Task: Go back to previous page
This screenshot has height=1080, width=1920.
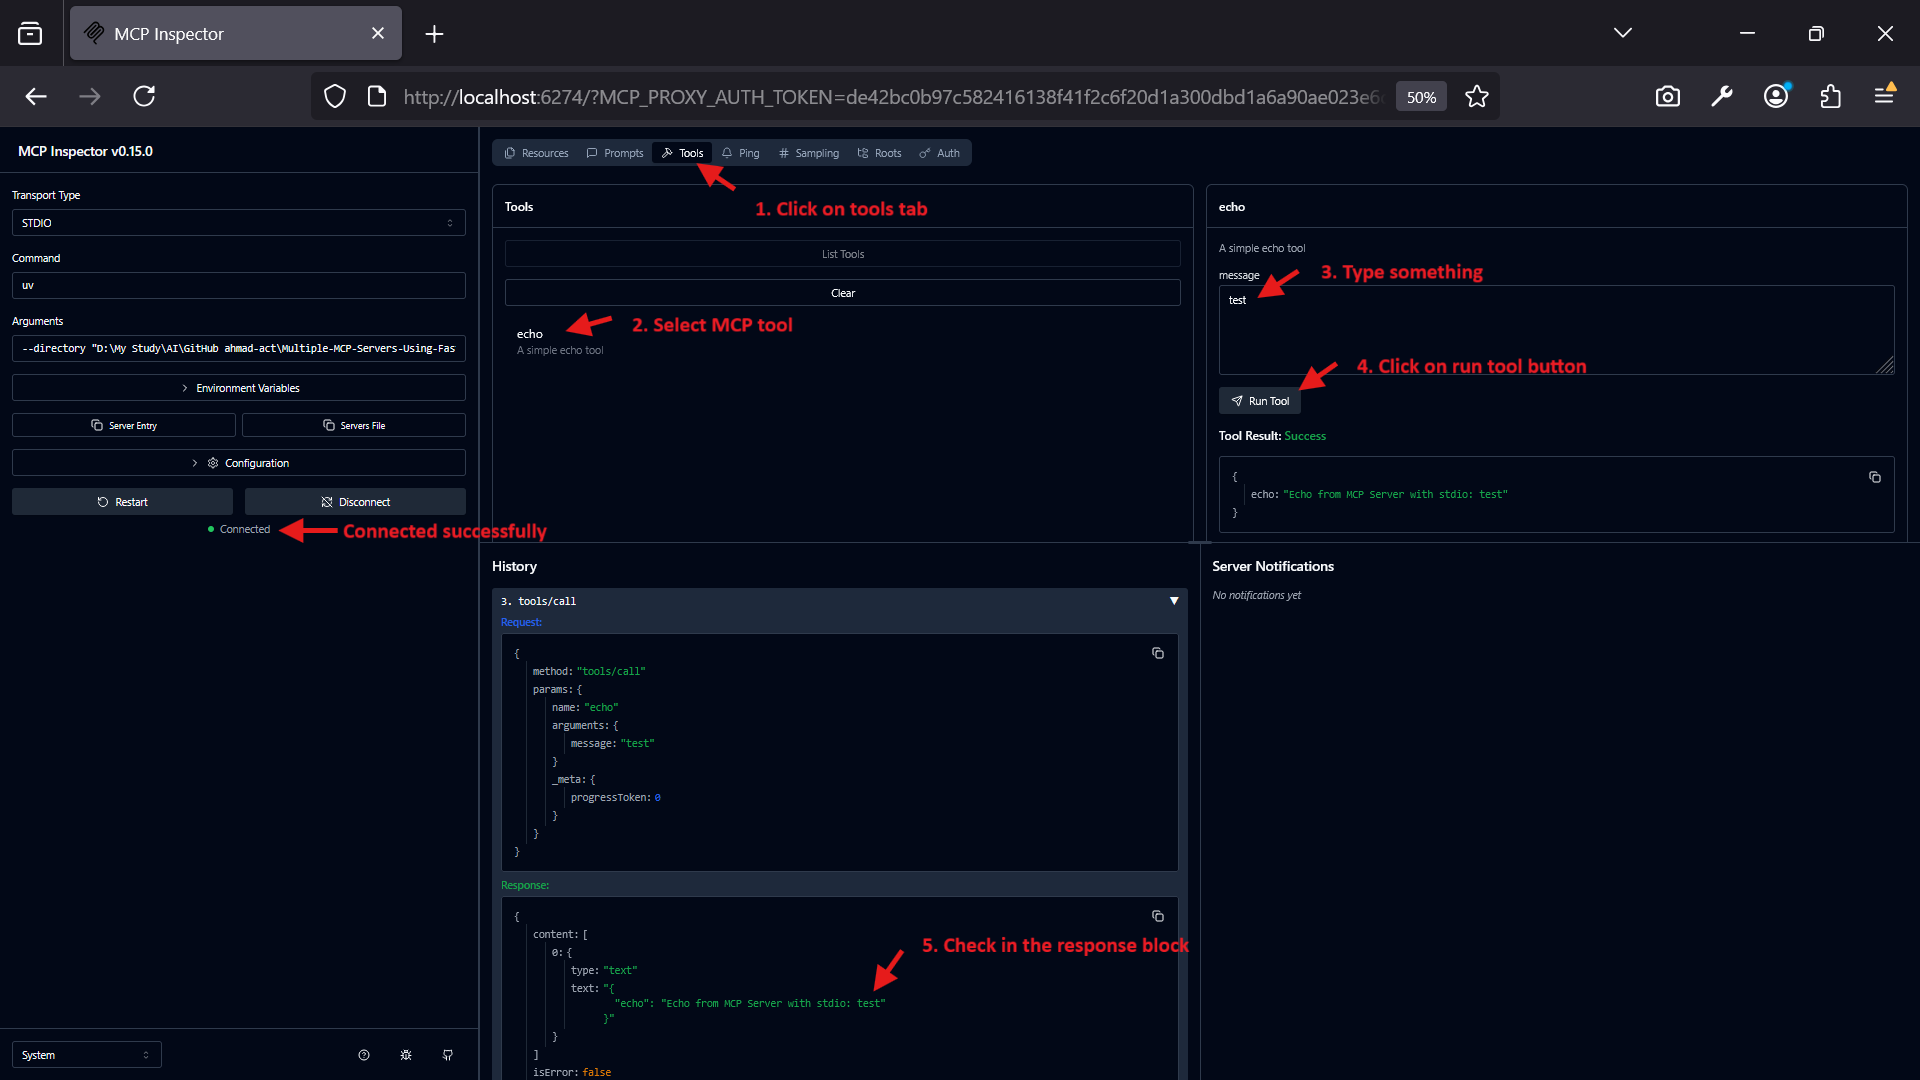Action: 36,96
